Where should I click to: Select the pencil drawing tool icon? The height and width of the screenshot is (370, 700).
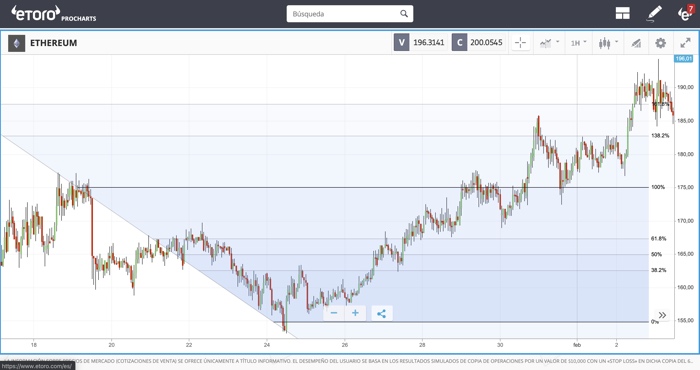point(654,13)
